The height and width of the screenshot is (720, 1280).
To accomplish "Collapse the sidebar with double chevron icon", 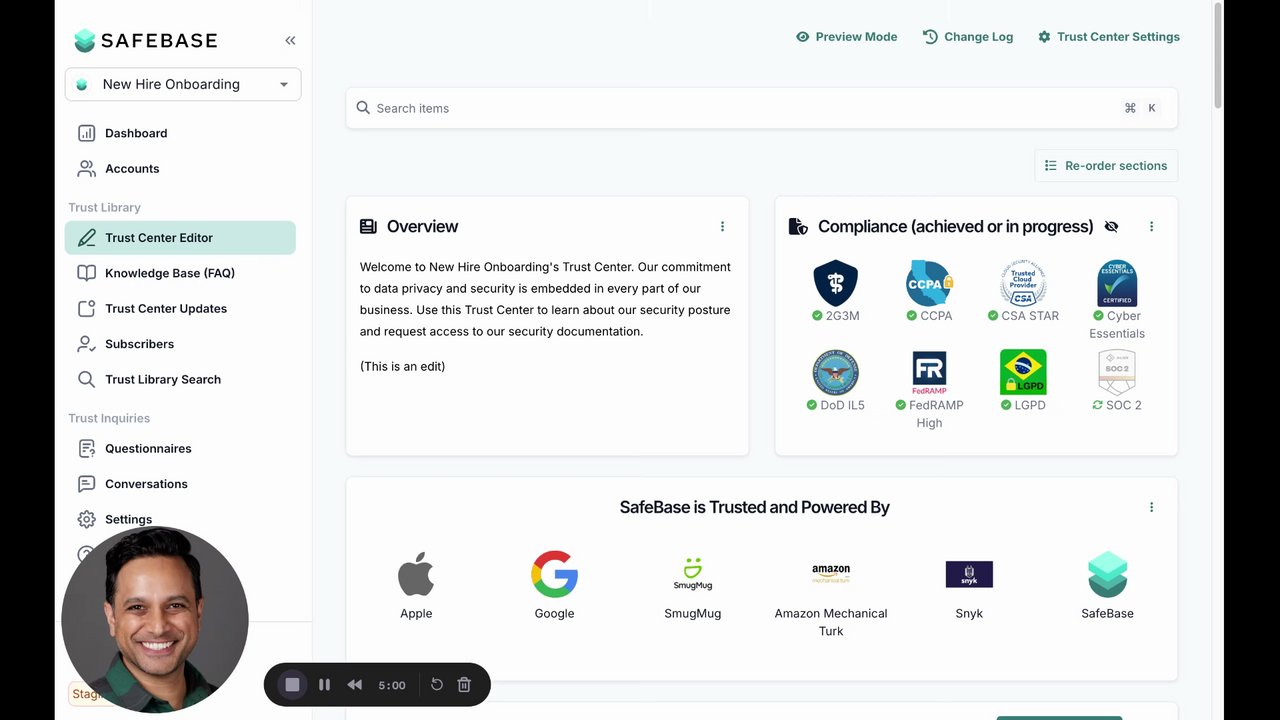I will pos(290,41).
